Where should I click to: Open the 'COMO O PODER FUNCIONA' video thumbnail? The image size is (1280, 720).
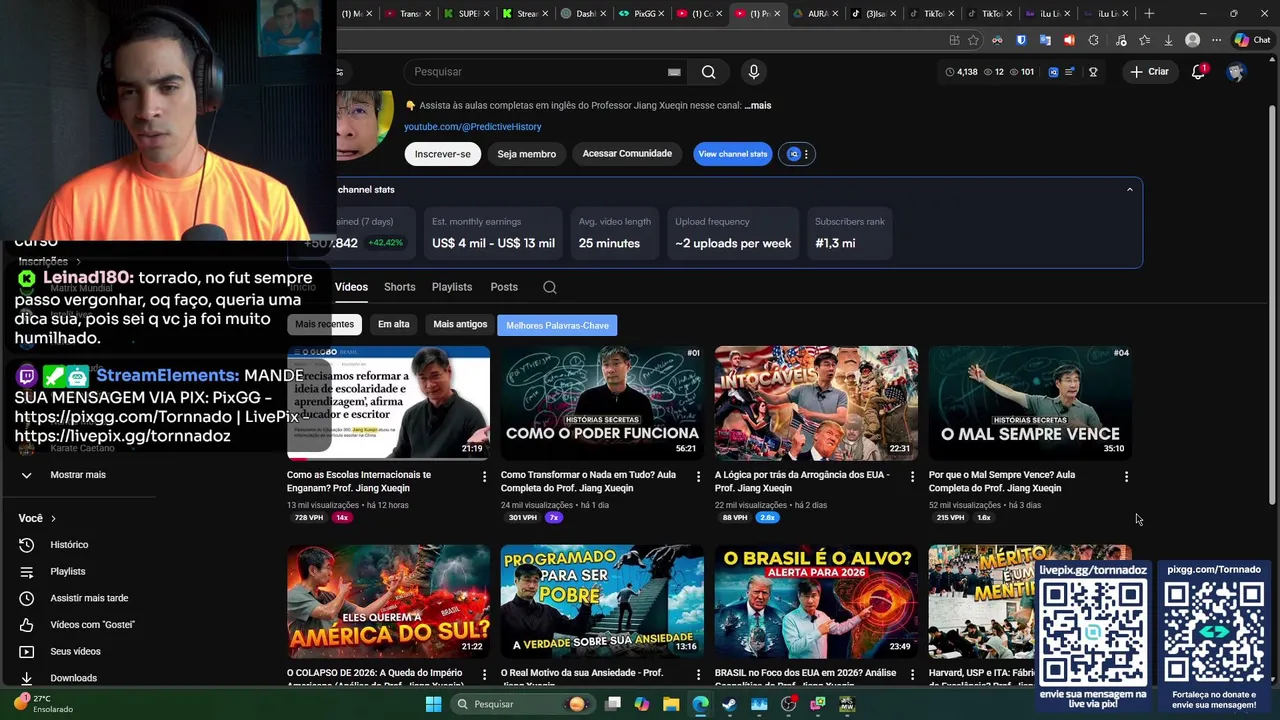click(x=602, y=403)
